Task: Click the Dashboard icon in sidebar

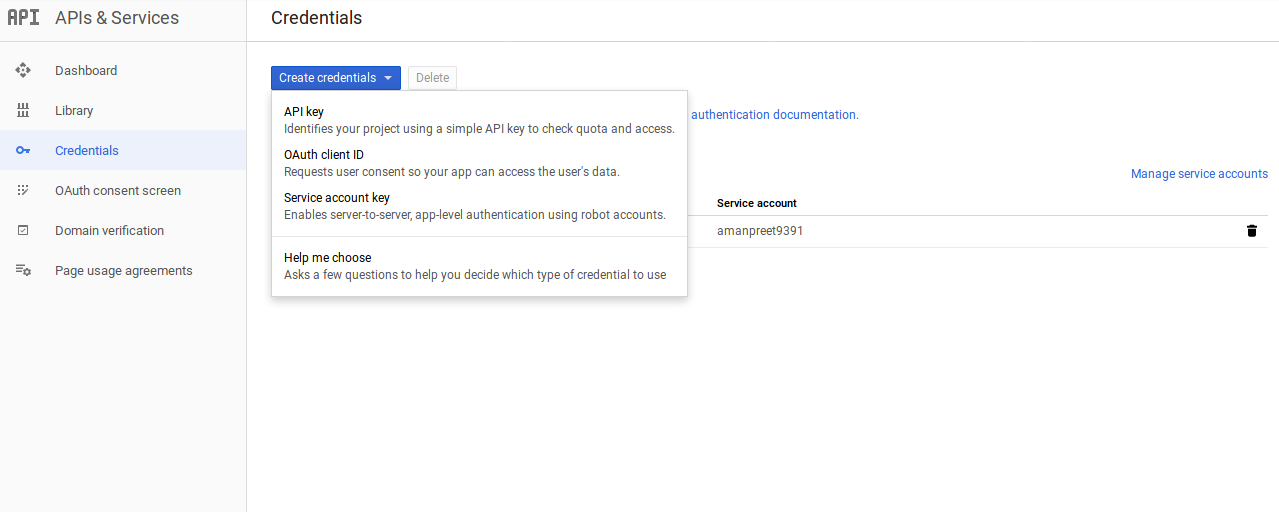Action: [x=23, y=71]
